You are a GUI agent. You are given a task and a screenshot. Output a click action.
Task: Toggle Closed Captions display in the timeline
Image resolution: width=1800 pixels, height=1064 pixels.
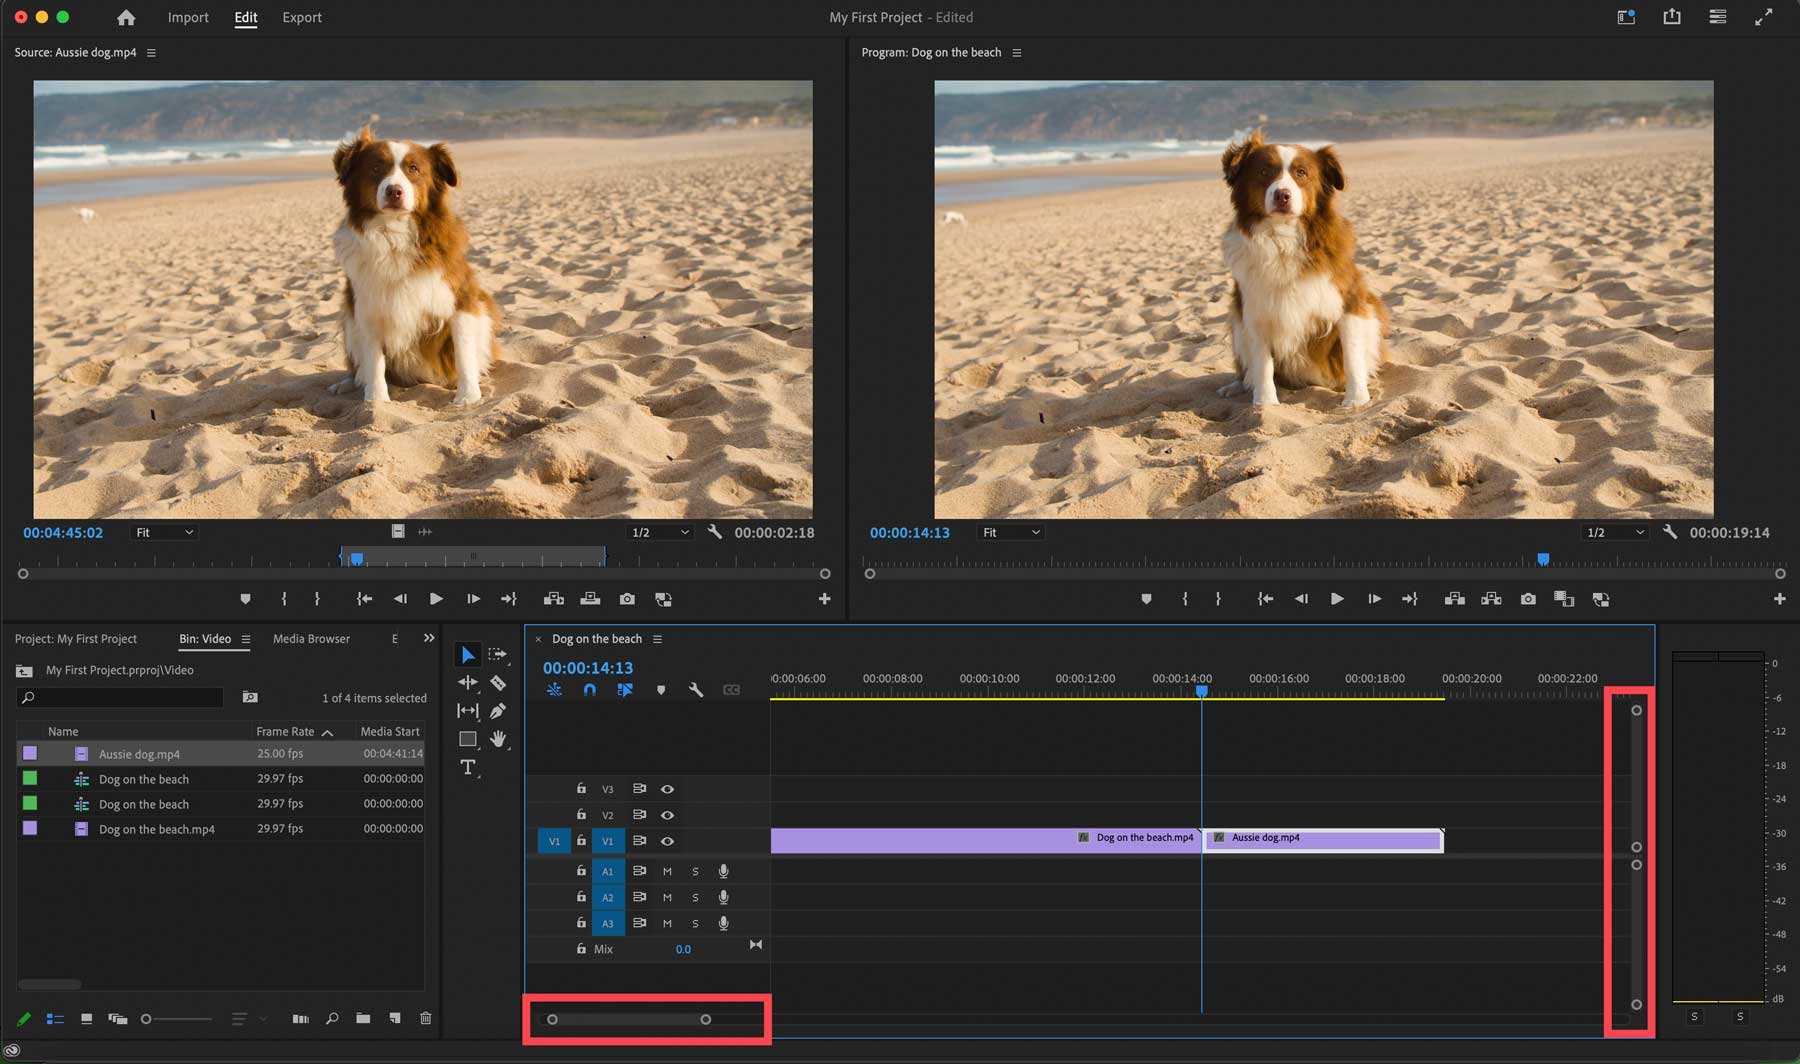(x=731, y=689)
